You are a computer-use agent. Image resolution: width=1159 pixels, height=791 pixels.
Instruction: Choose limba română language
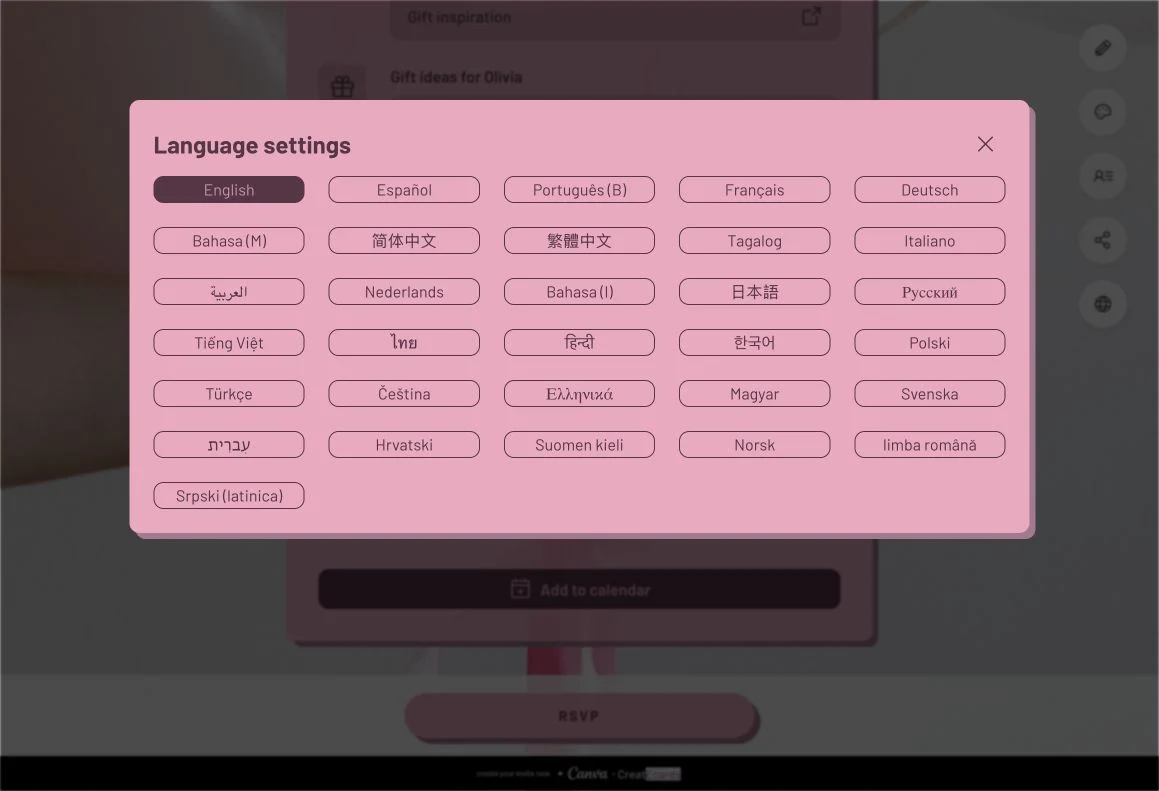click(930, 445)
